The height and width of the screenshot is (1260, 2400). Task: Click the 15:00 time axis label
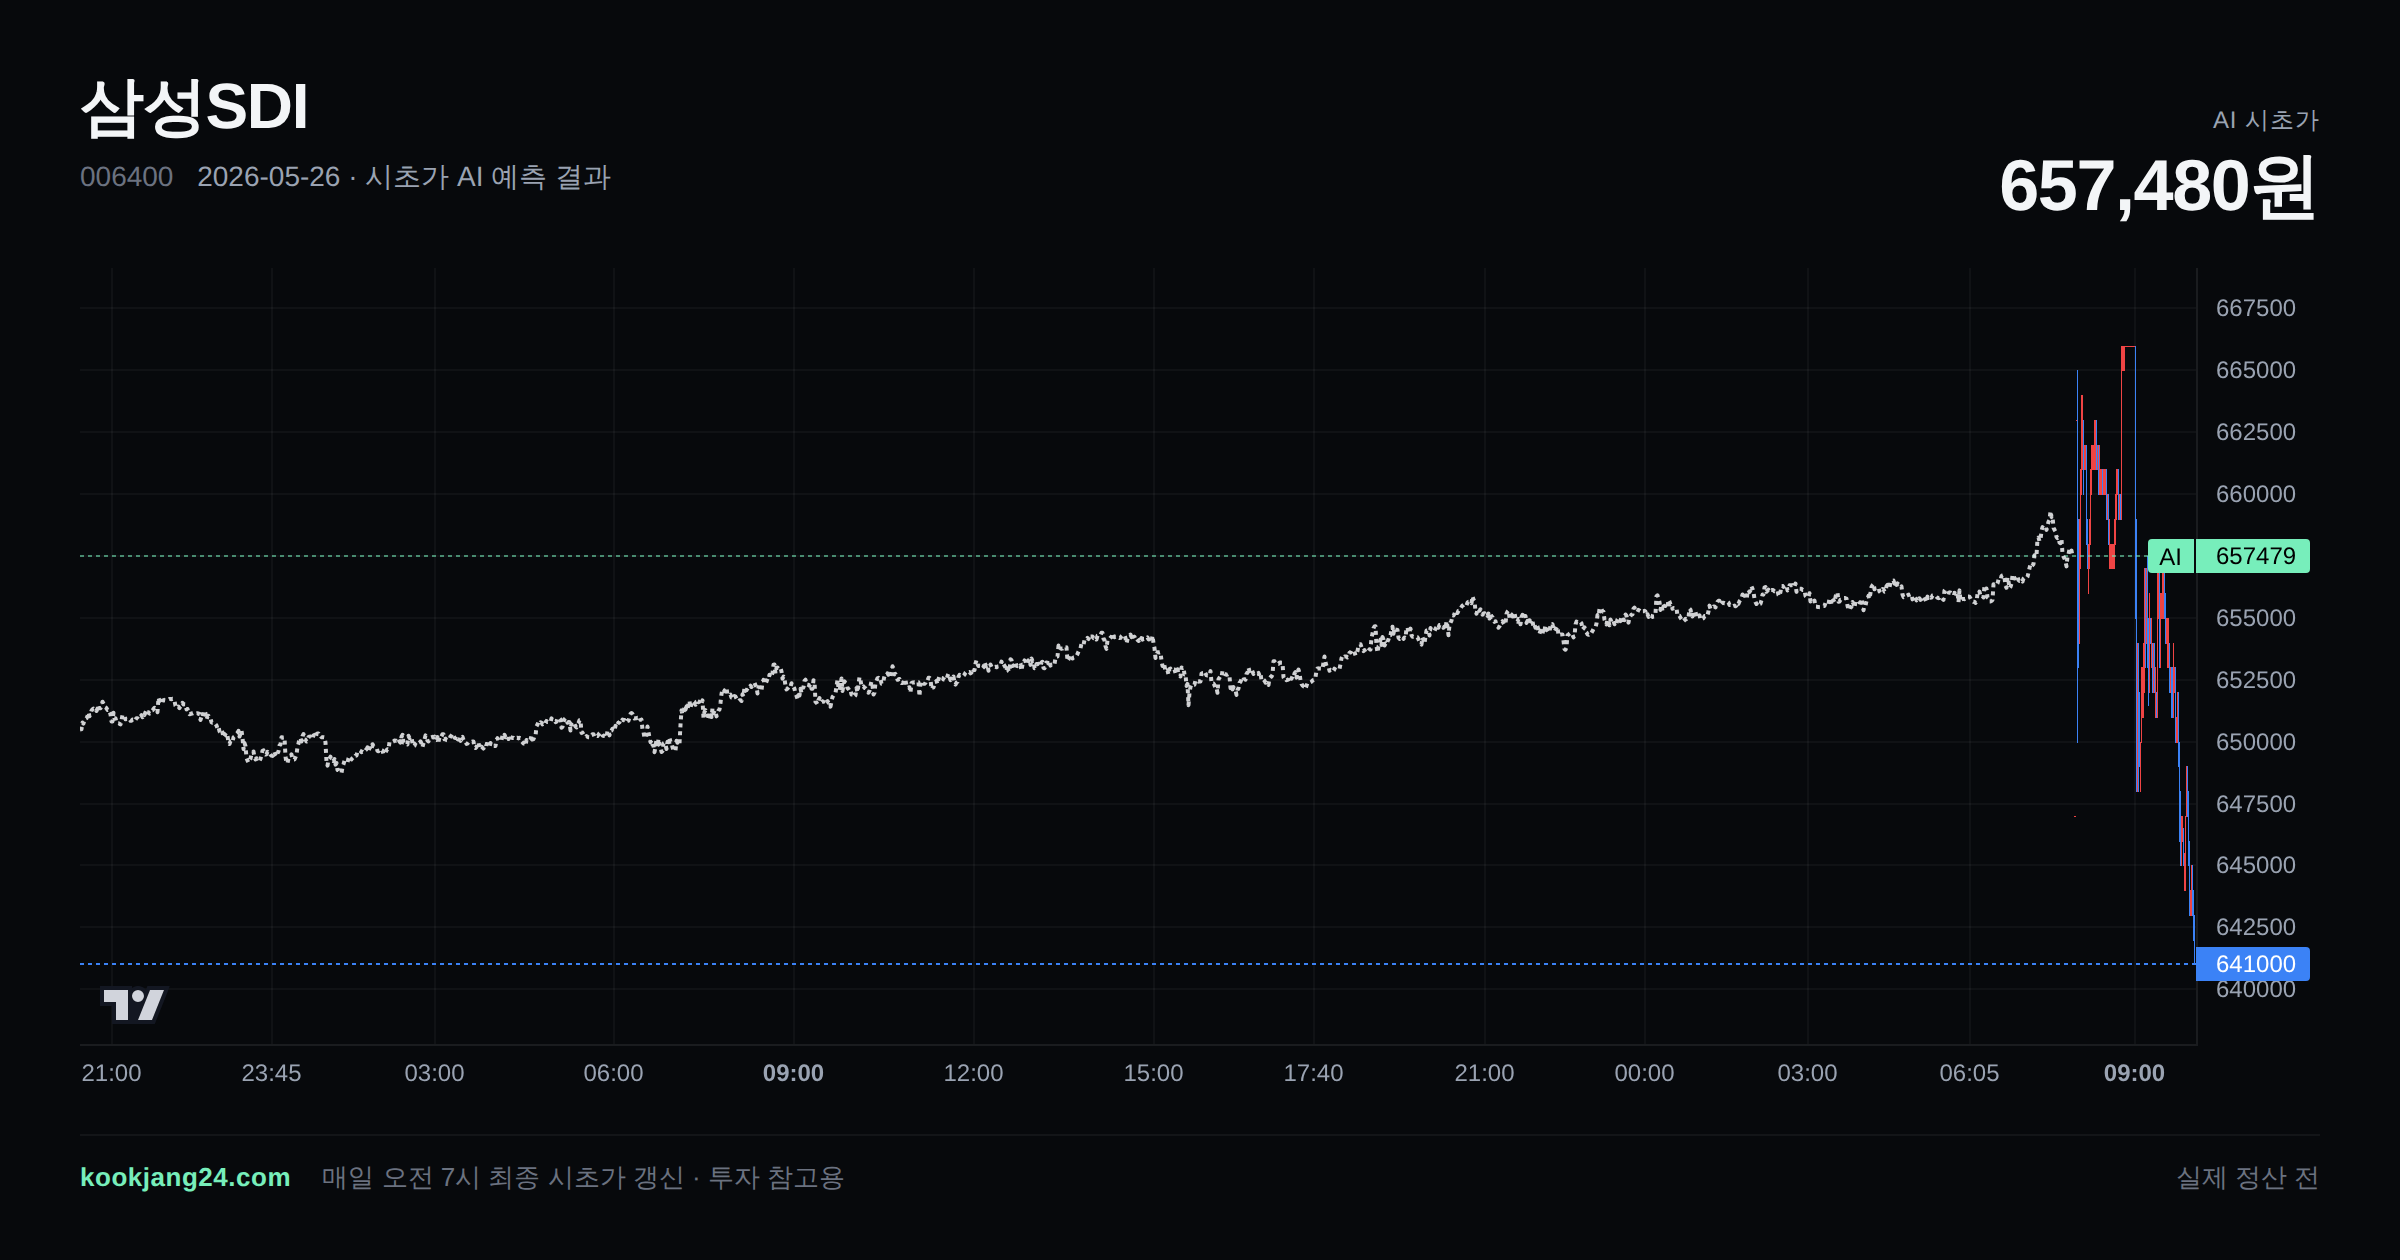1153,1073
